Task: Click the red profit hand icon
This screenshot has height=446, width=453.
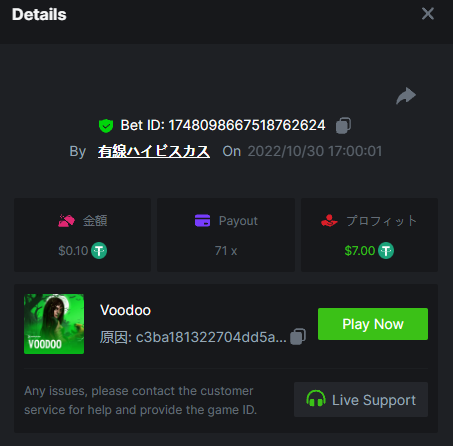Action: pyautogui.click(x=329, y=221)
